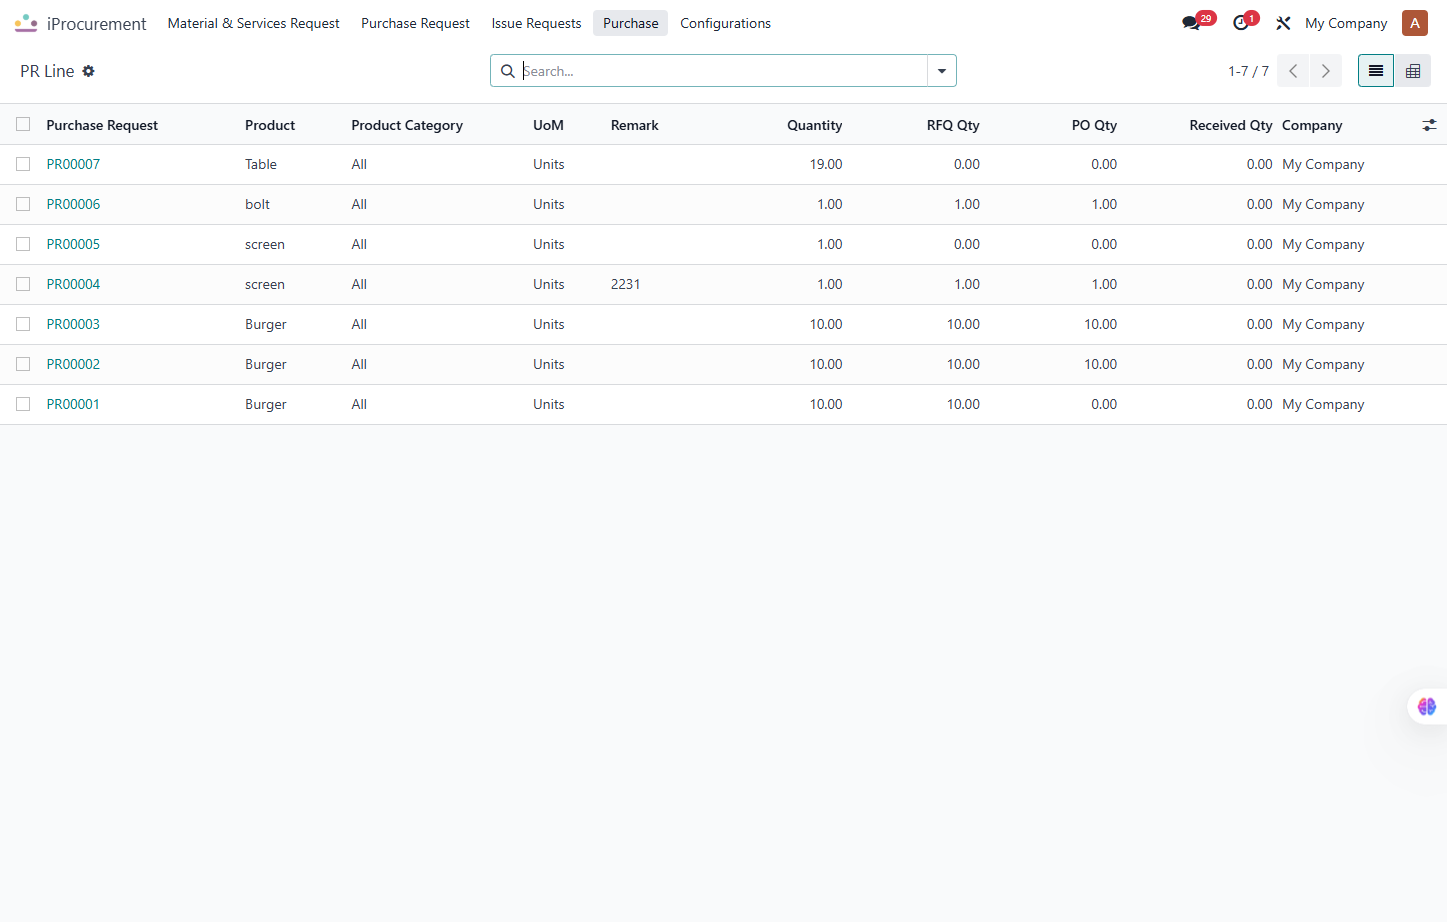The image size is (1447, 922).
Task: Sort by Product Category column header
Action: (407, 125)
